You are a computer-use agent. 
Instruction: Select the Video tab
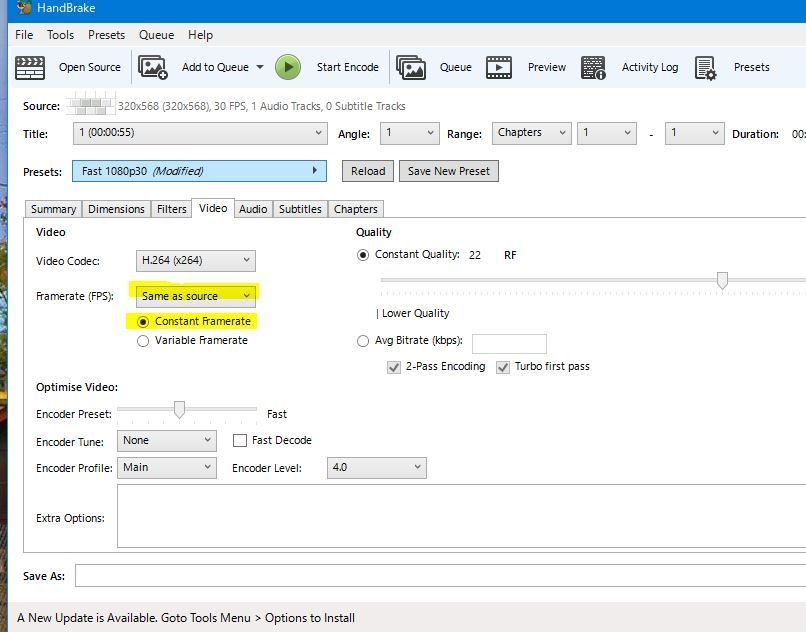pos(213,208)
